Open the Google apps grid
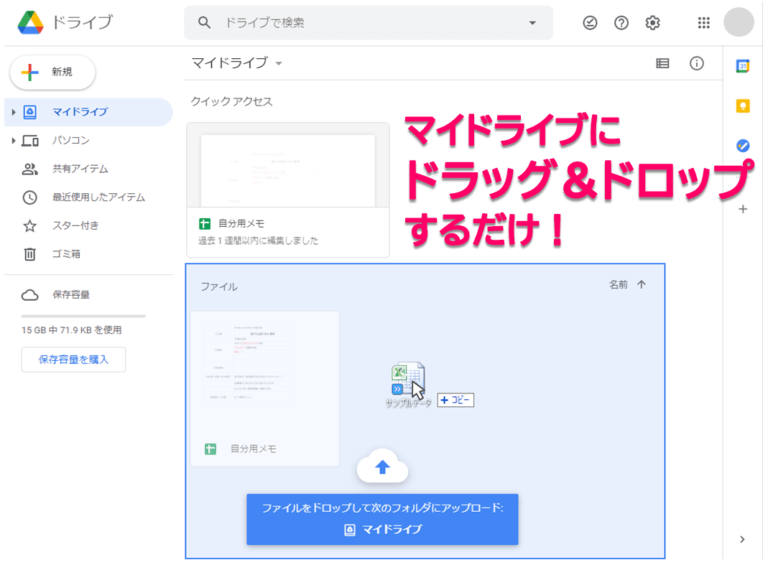This screenshot has height=565, width=768. click(x=704, y=23)
